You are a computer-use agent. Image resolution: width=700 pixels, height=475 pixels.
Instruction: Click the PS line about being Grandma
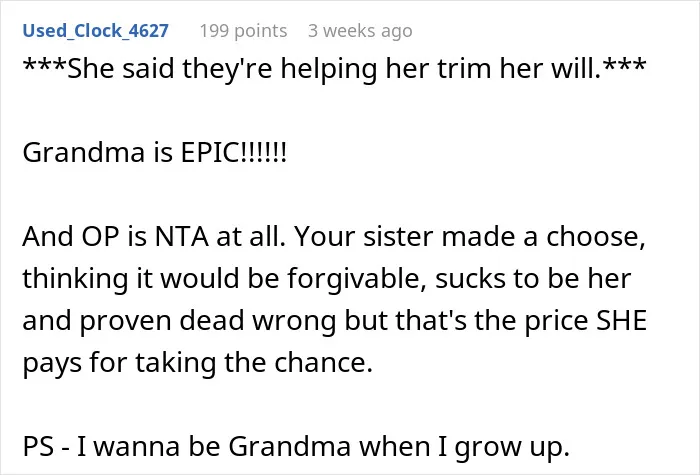coord(296,446)
